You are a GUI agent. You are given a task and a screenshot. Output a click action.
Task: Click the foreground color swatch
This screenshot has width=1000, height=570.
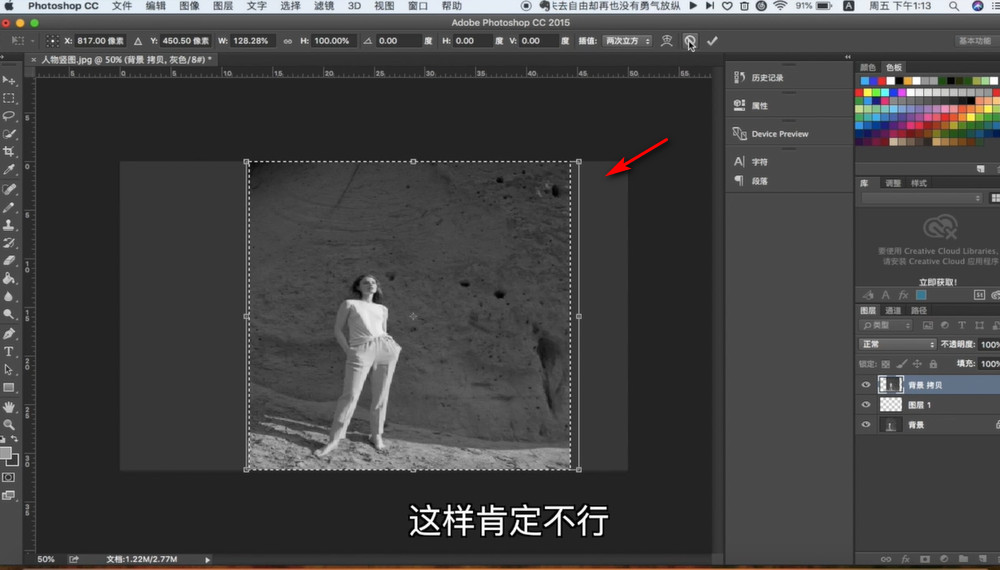click(6, 453)
